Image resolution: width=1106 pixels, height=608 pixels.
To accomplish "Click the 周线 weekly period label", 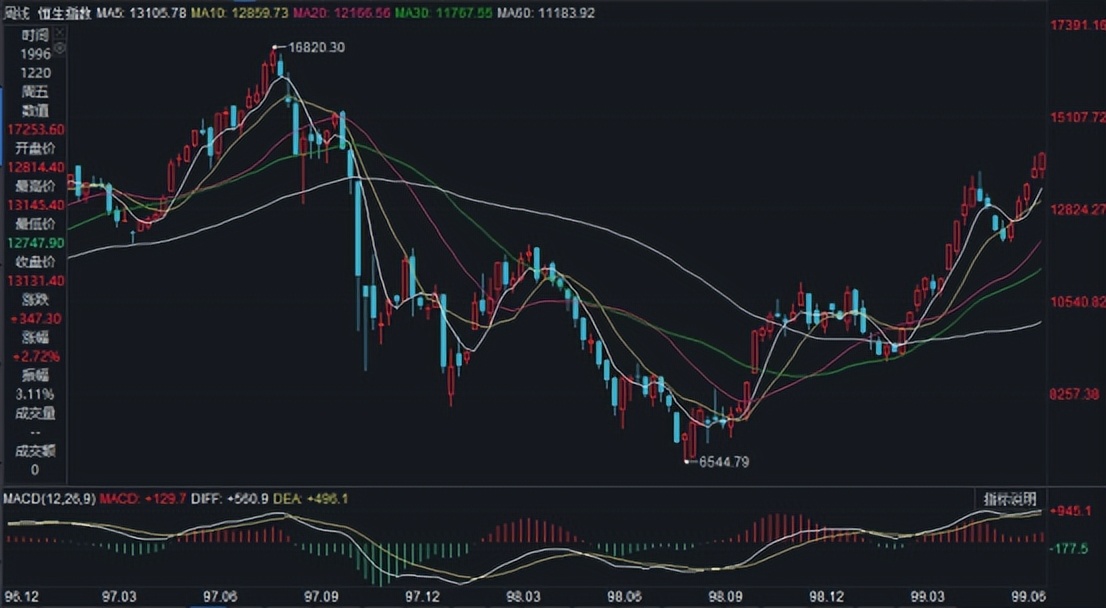I will pyautogui.click(x=17, y=13).
